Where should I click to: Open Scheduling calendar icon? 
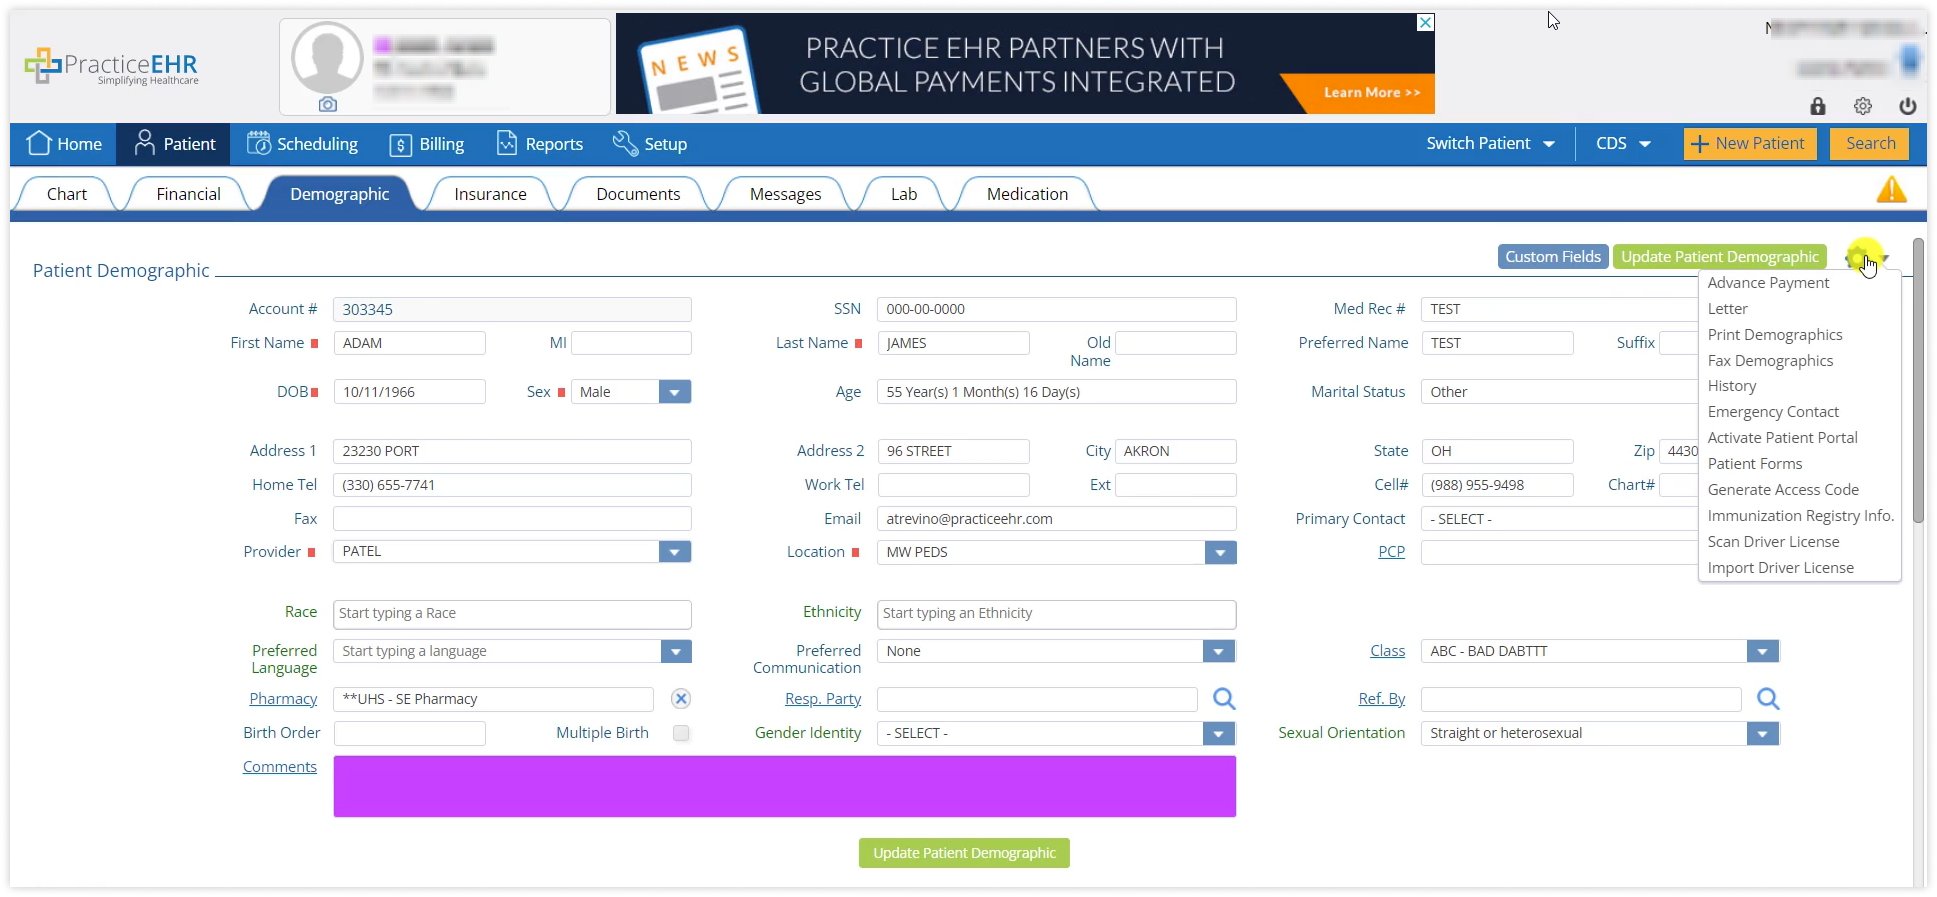(x=258, y=143)
